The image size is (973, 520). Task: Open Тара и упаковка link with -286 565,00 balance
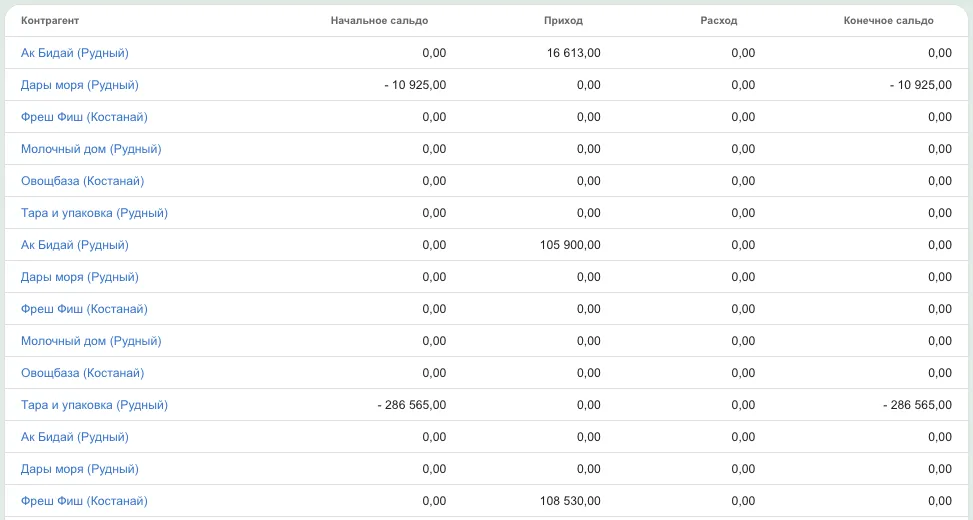(94, 405)
